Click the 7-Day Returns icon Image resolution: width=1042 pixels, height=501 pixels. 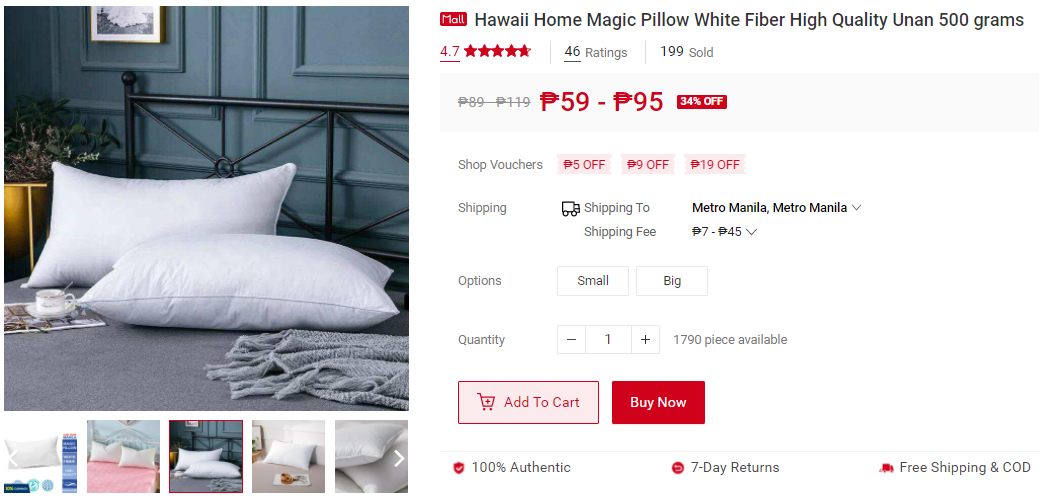[678, 468]
